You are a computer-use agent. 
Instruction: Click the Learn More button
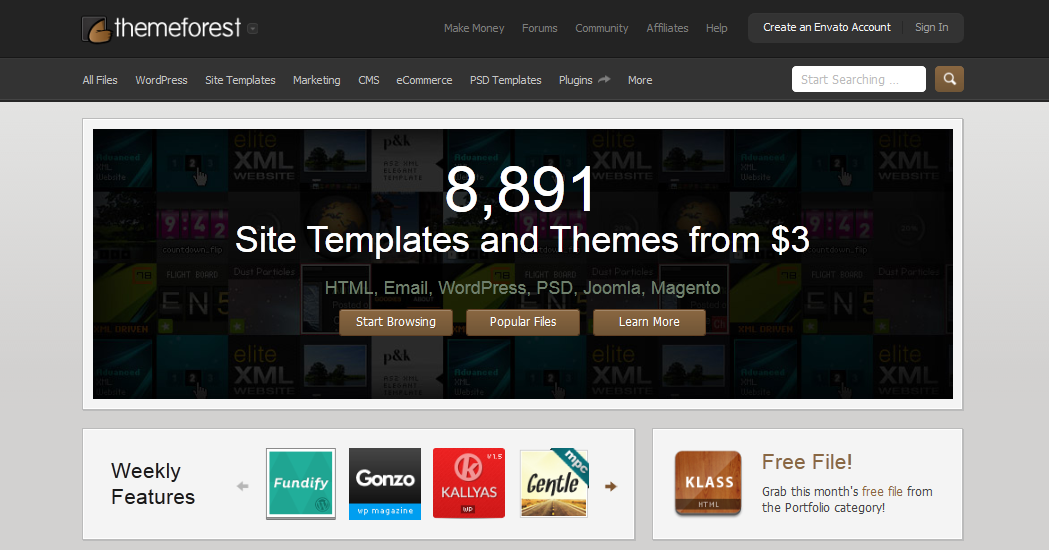649,322
